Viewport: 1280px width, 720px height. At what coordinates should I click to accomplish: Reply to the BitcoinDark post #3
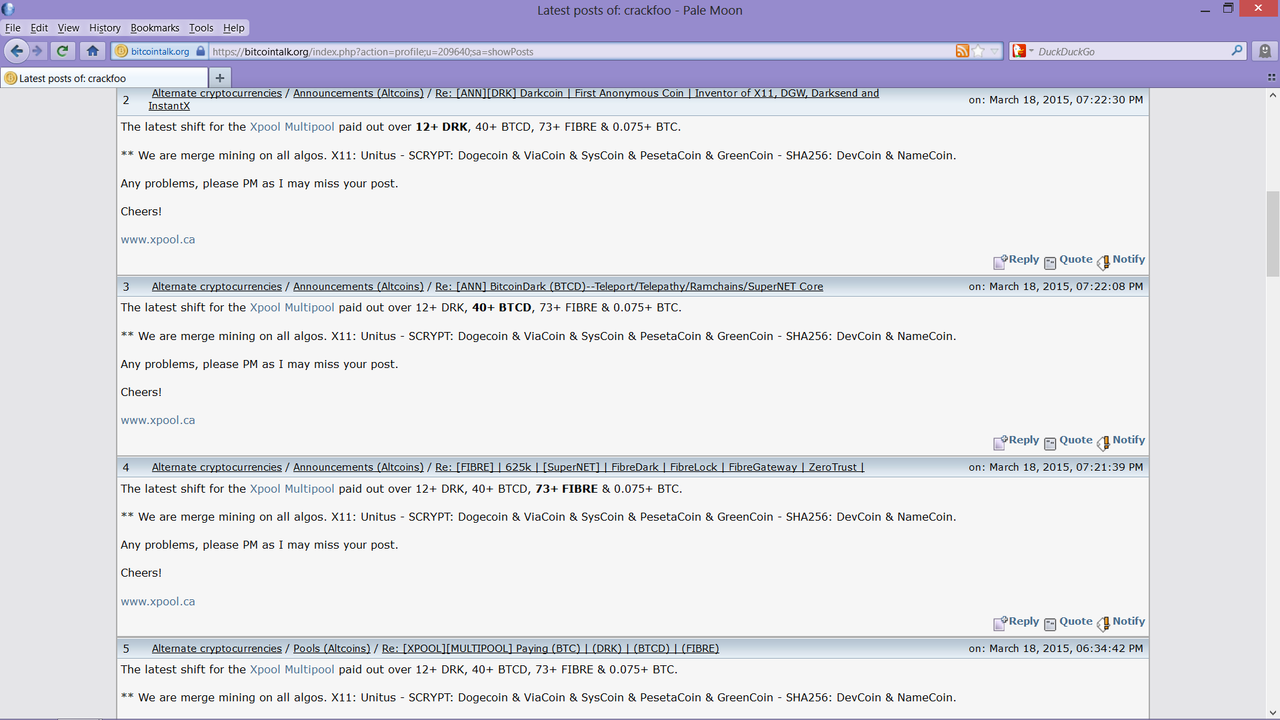pos(1016,441)
